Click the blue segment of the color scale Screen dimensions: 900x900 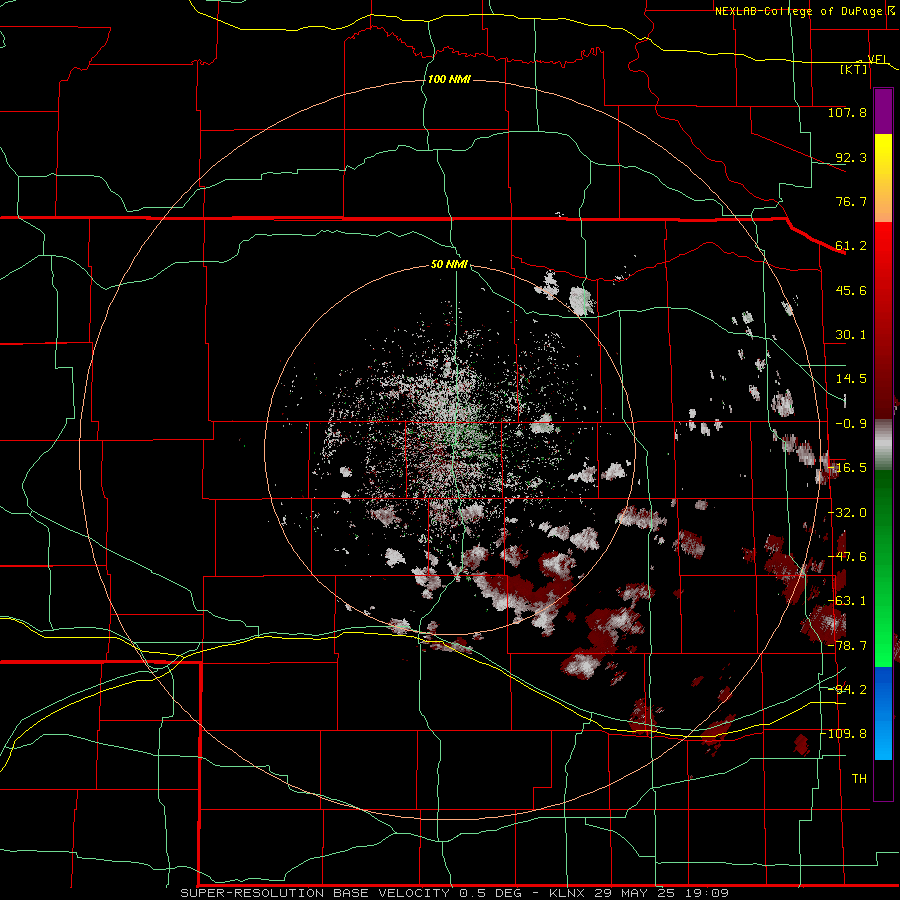883,713
